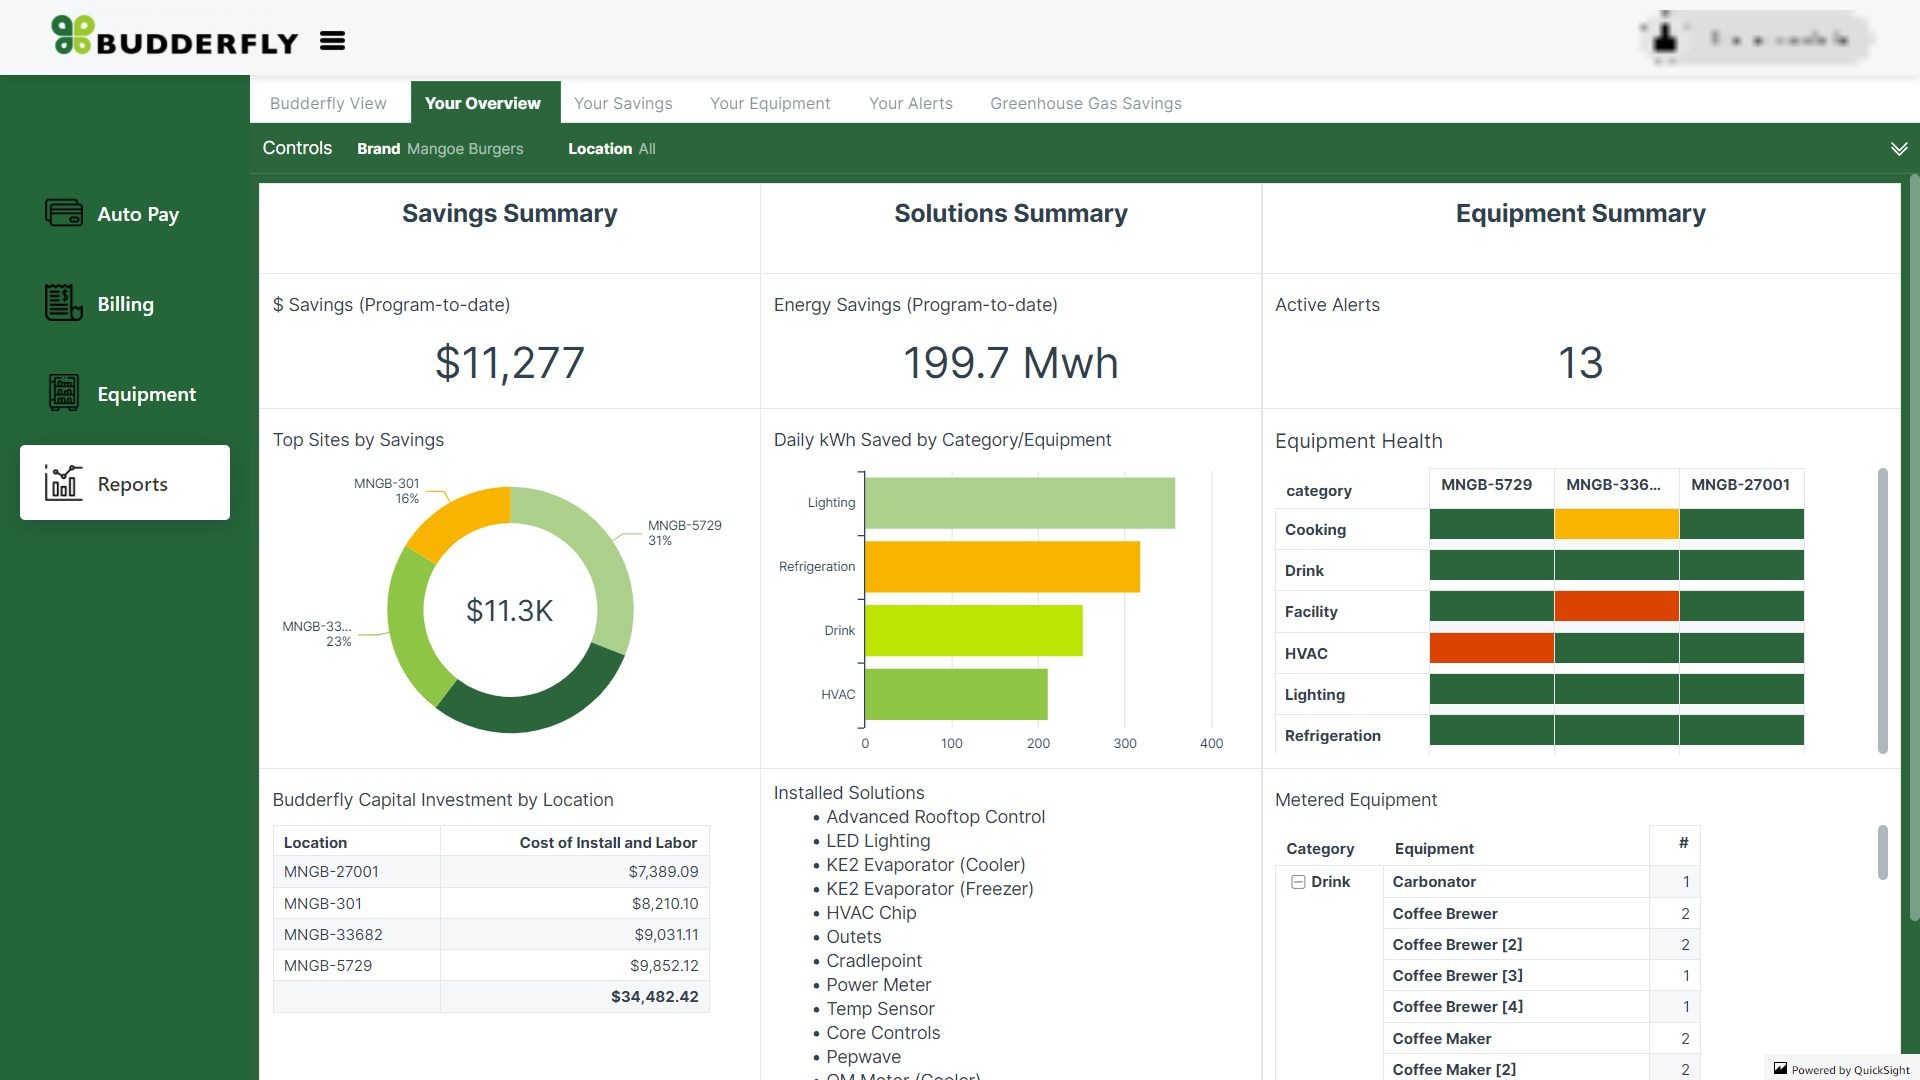Viewport: 1920px width, 1080px height.
Task: Switch to the Your Alerts tab
Action: tap(910, 103)
